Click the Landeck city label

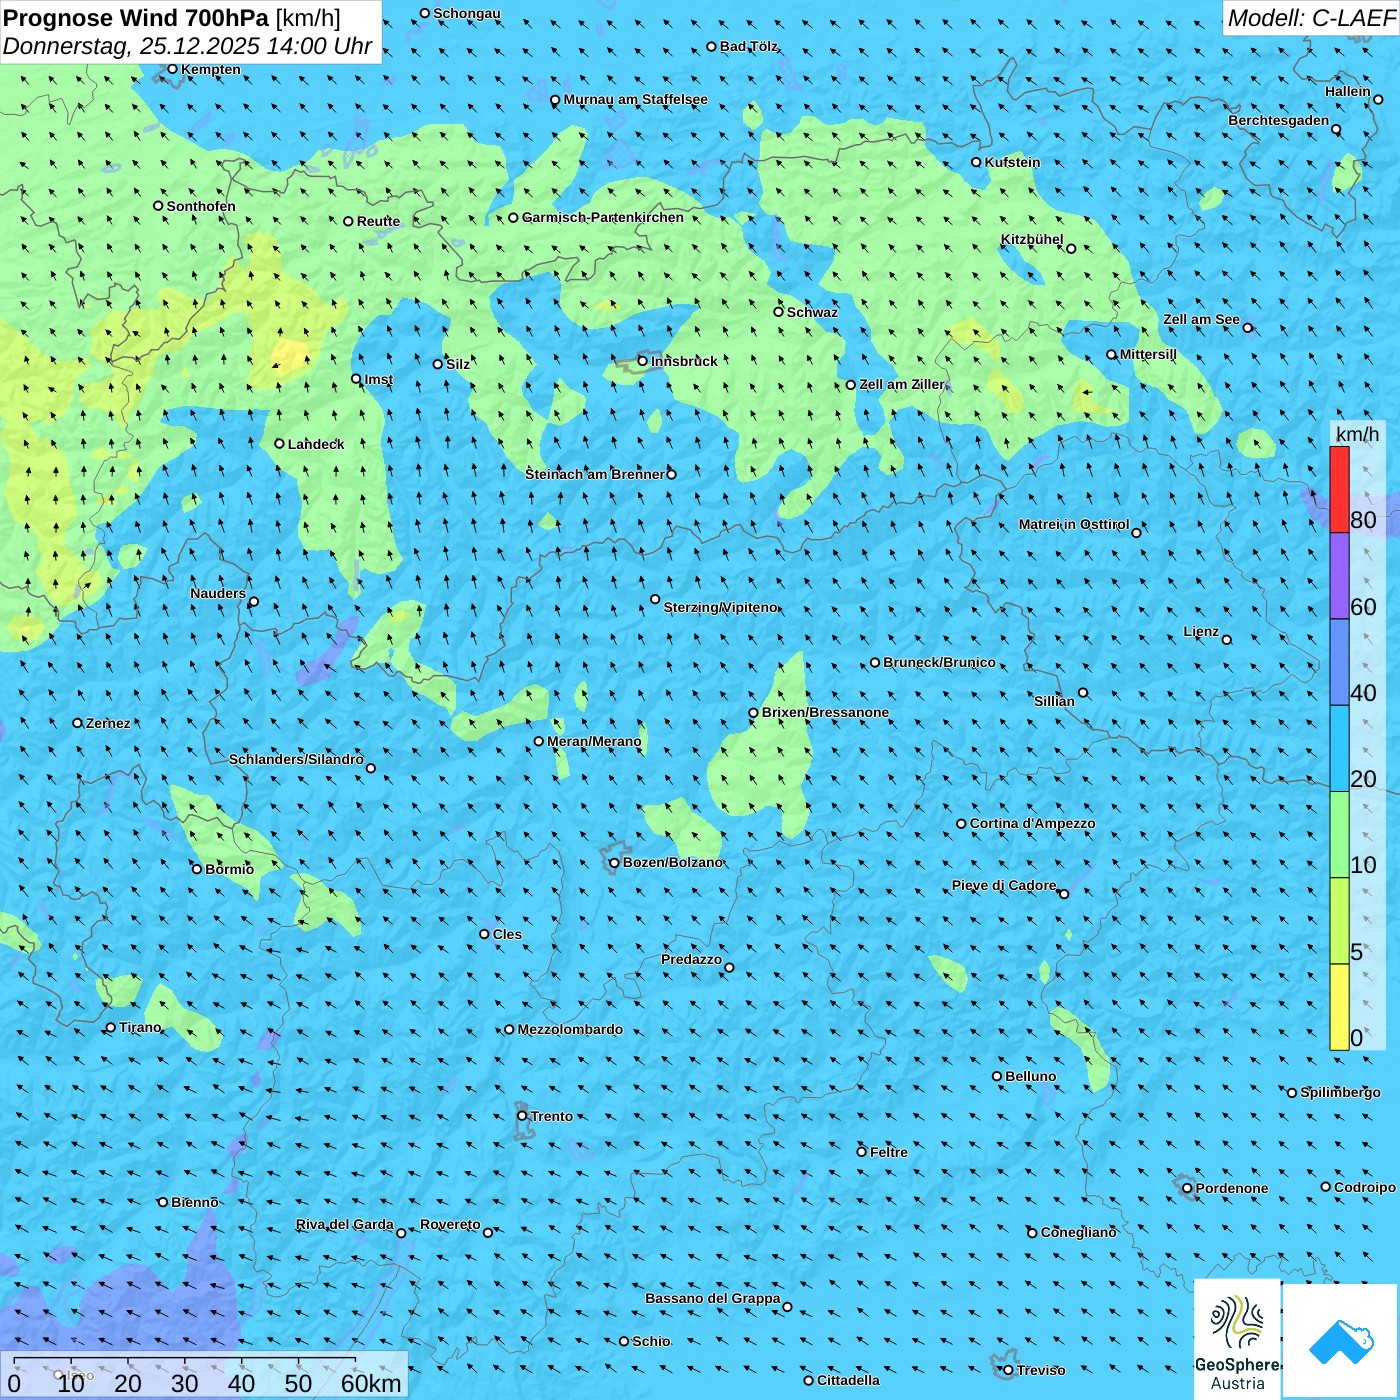click(316, 444)
